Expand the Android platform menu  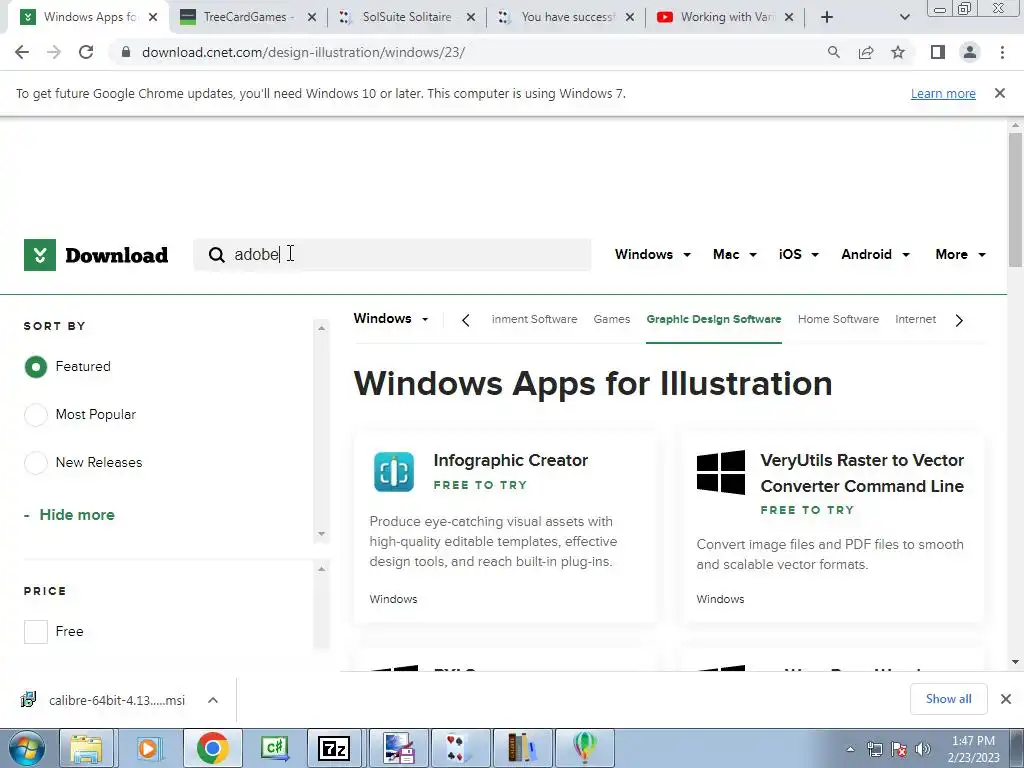click(875, 255)
